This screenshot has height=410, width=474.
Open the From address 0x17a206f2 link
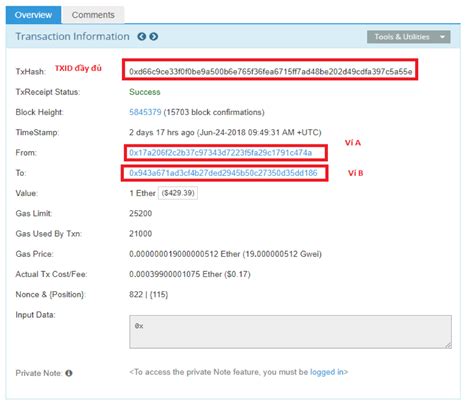[220, 153]
